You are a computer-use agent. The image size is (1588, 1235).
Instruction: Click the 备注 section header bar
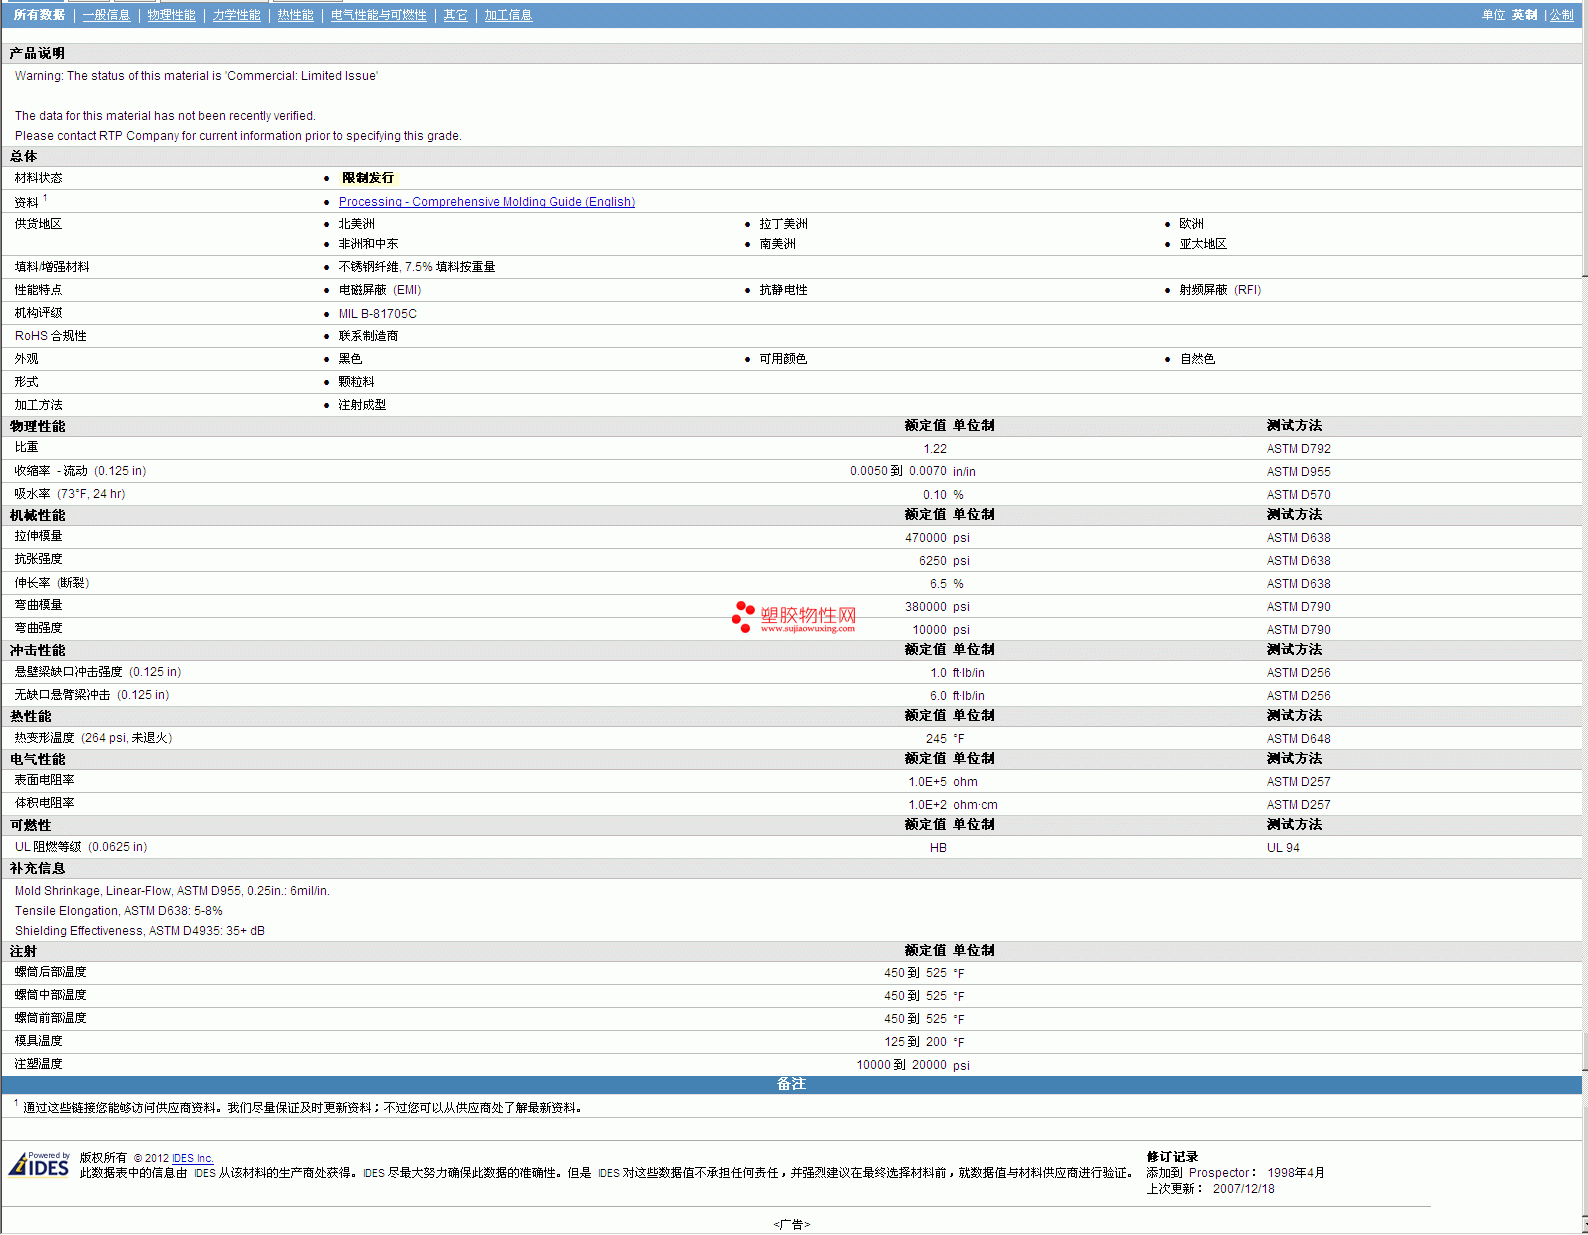792,1084
